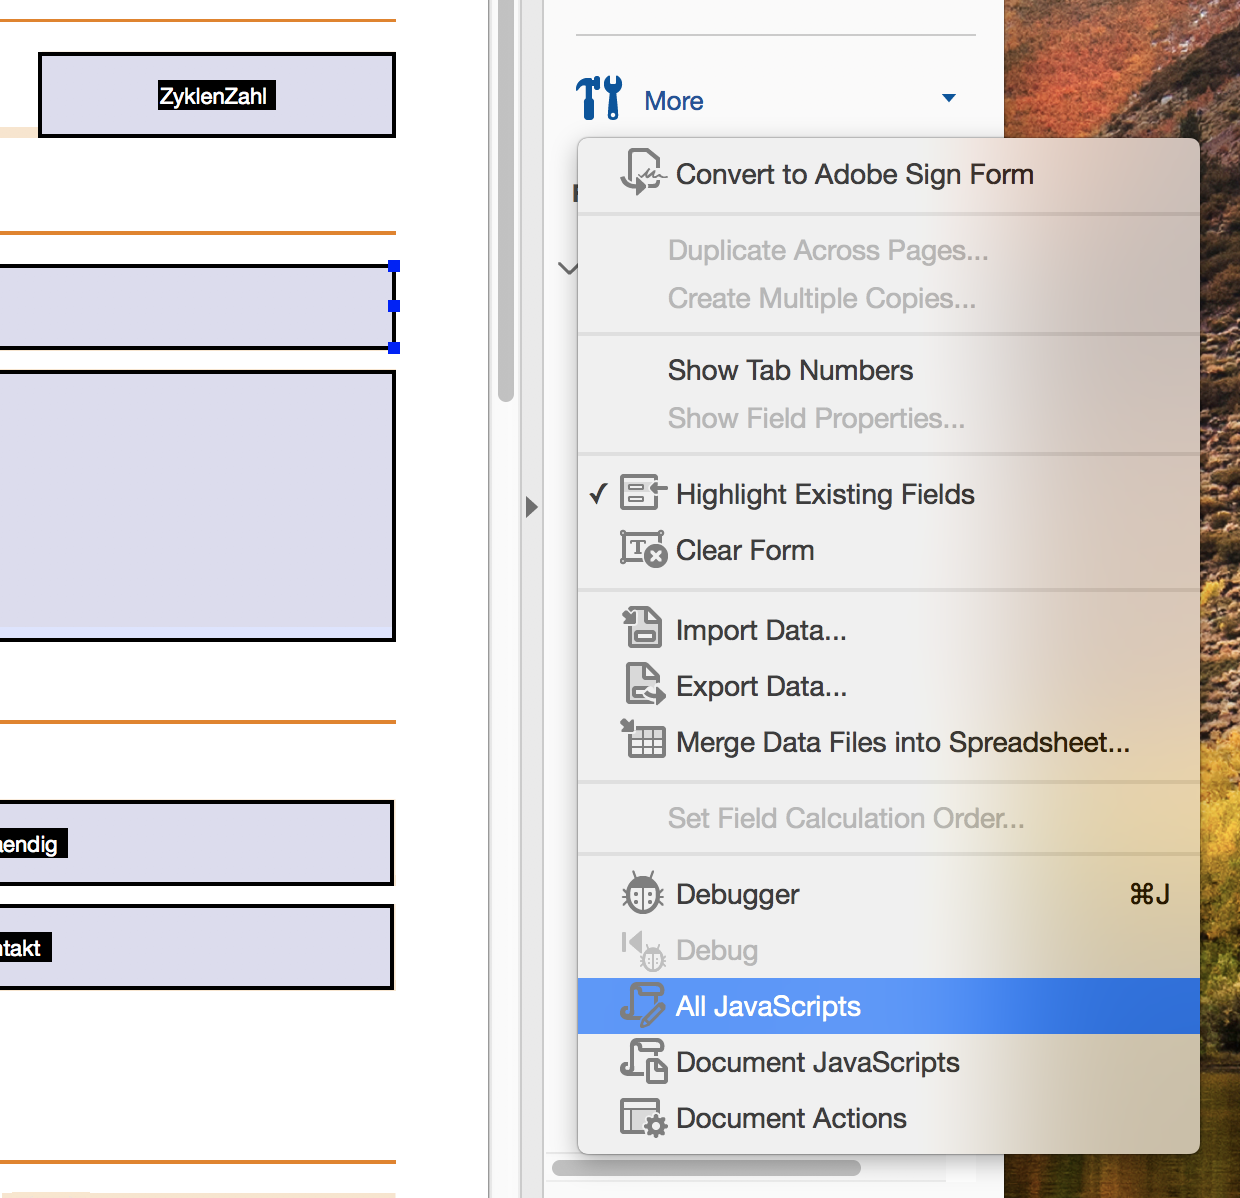The image size is (1240, 1198).
Task: Toggle Highlight Existing Fields checkmark
Action: click(598, 493)
